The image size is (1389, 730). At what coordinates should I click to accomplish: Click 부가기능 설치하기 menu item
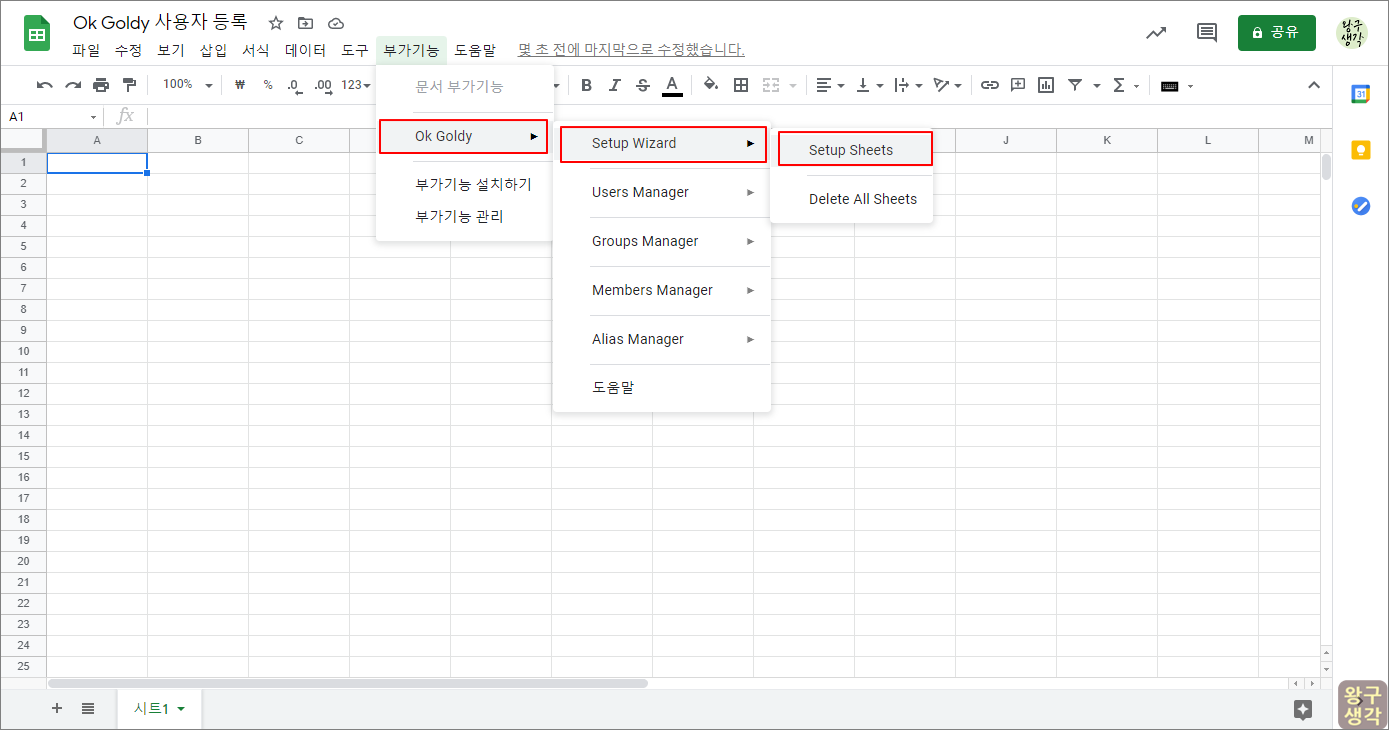point(465,184)
